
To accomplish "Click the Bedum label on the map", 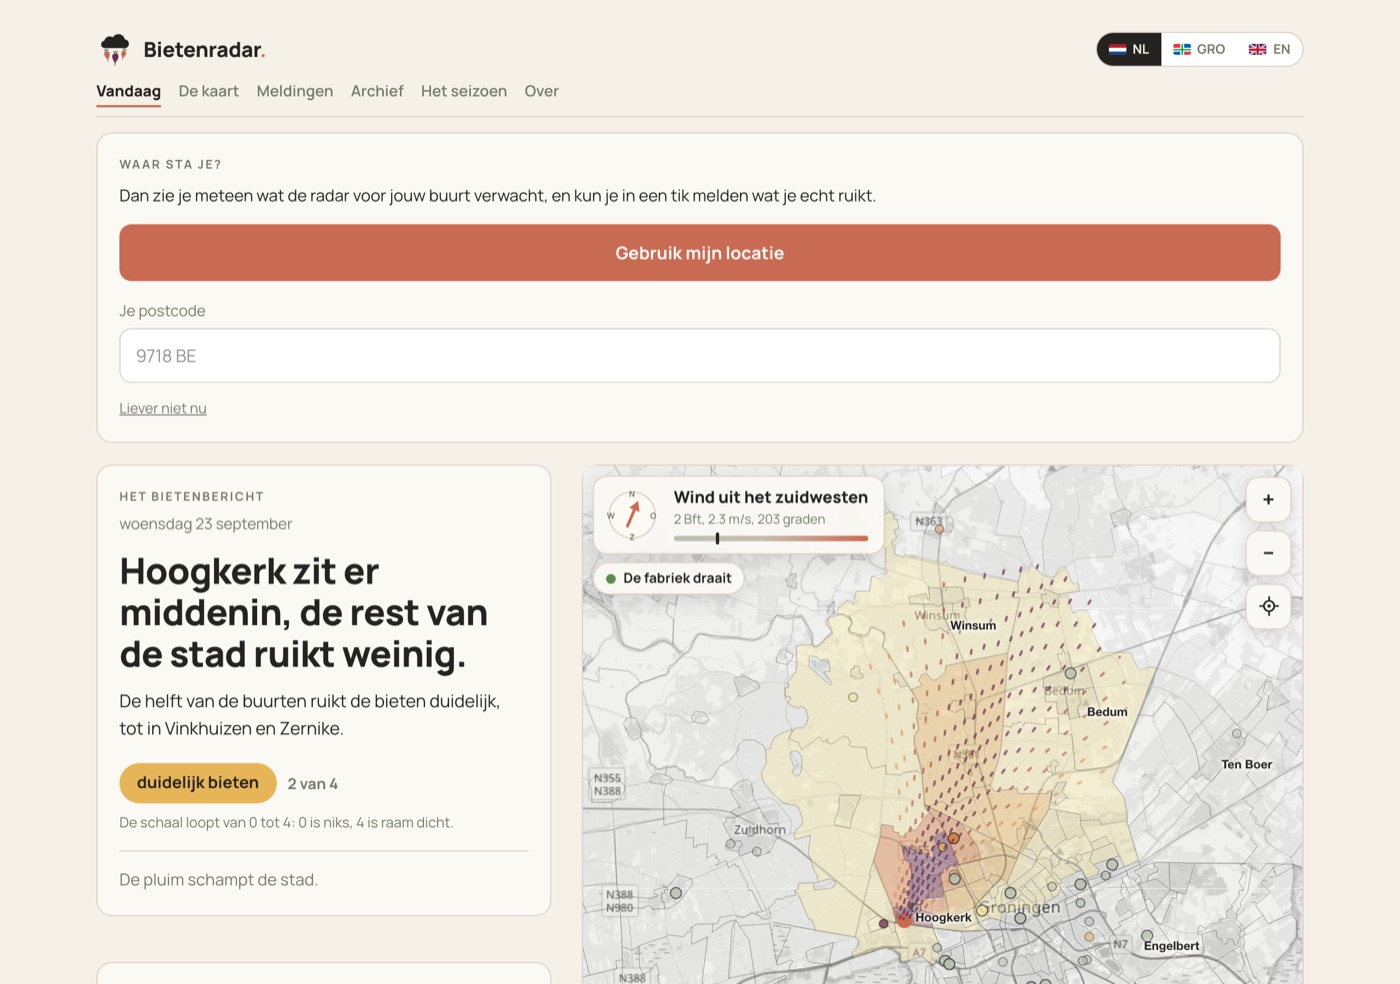I will 1107,712.
